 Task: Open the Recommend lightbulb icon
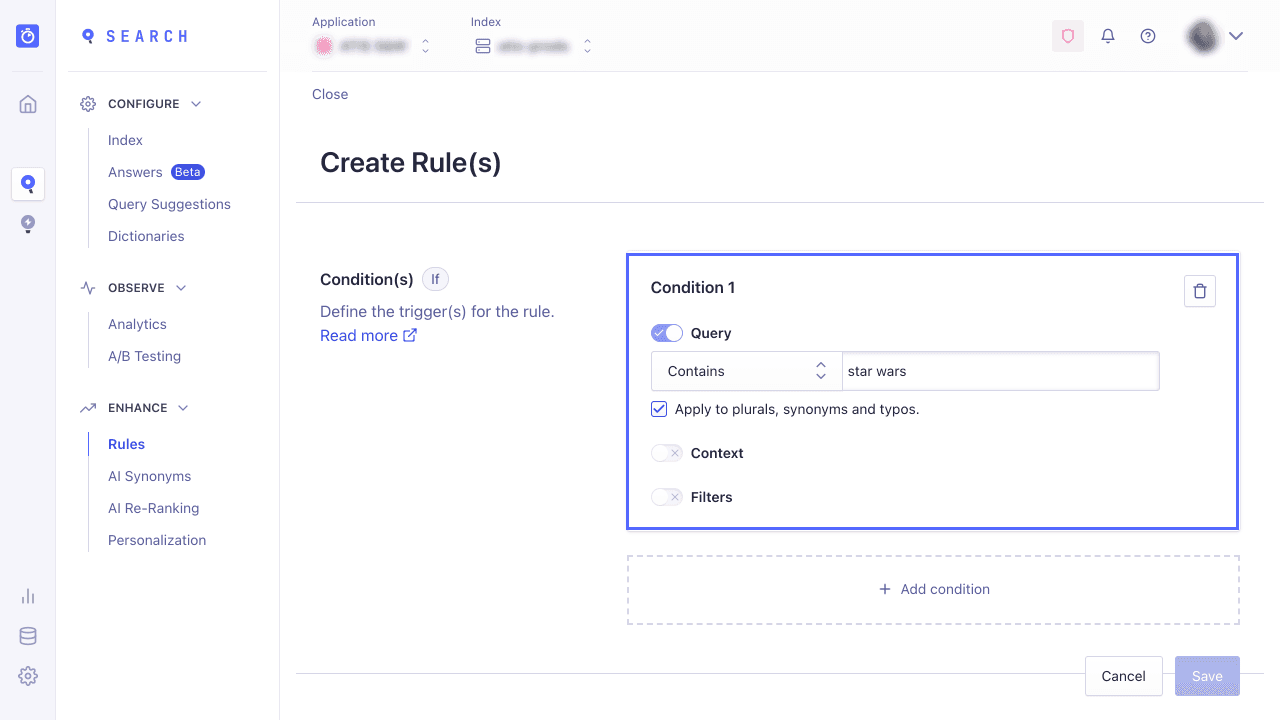pos(28,224)
